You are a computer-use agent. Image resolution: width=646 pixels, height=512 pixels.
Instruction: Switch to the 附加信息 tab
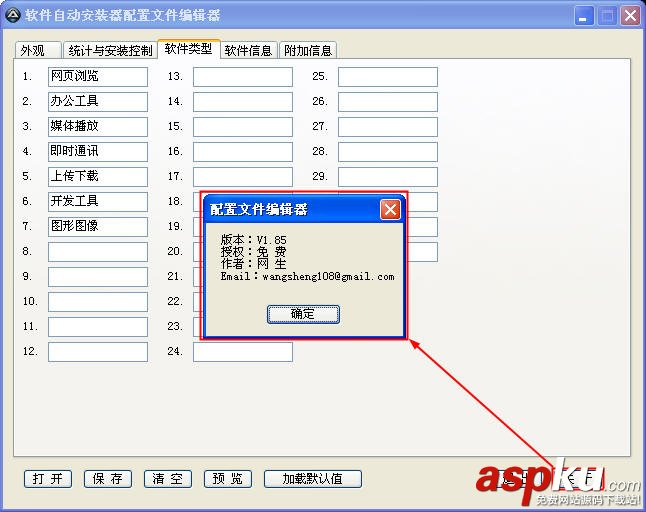click(308, 50)
